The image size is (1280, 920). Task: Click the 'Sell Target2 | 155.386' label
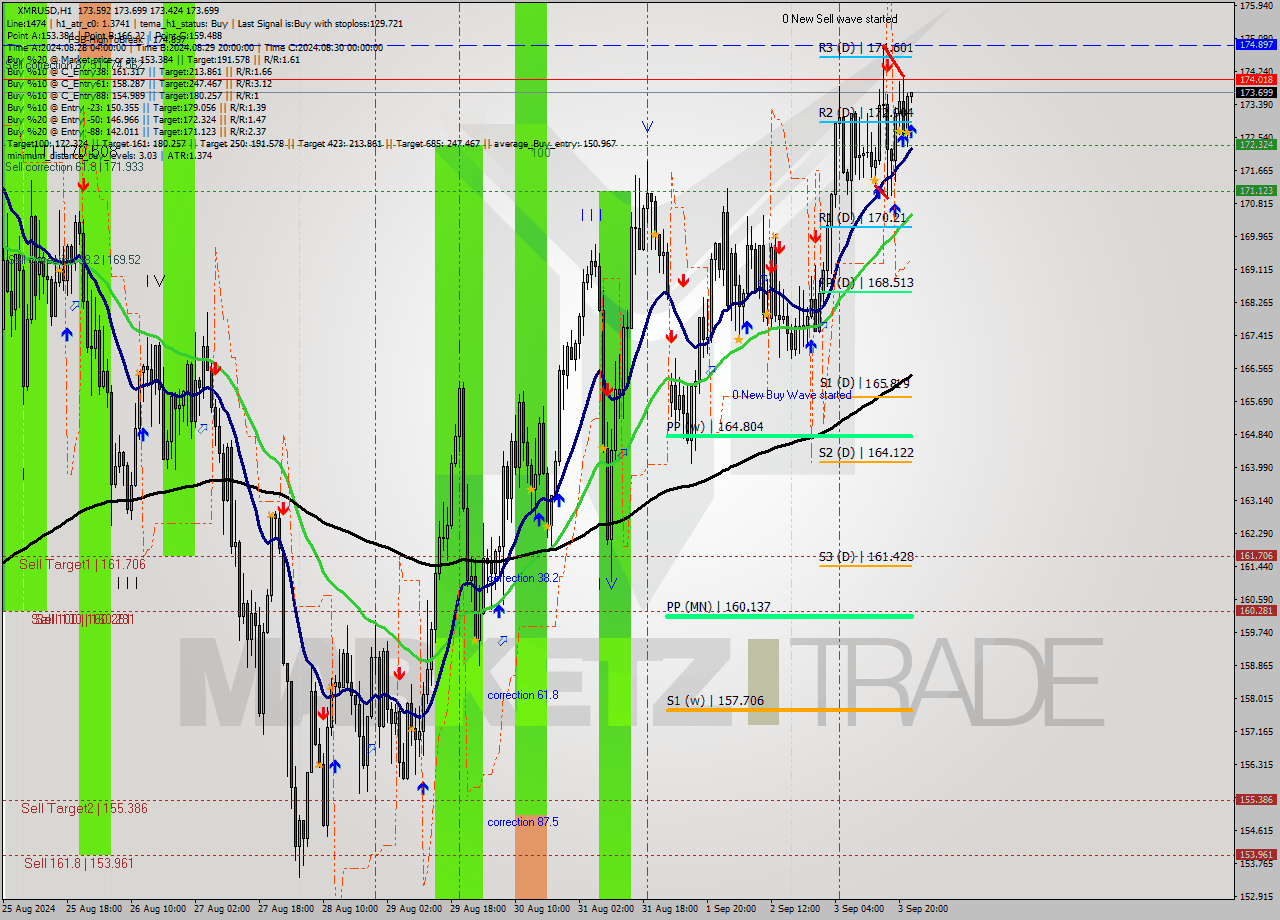pyautogui.click(x=84, y=808)
